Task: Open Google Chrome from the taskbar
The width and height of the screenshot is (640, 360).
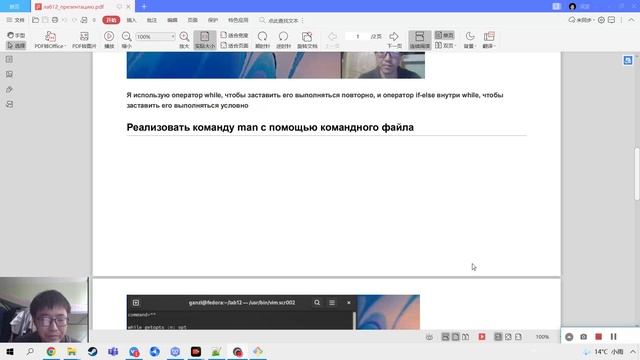Action: click(x=51, y=351)
